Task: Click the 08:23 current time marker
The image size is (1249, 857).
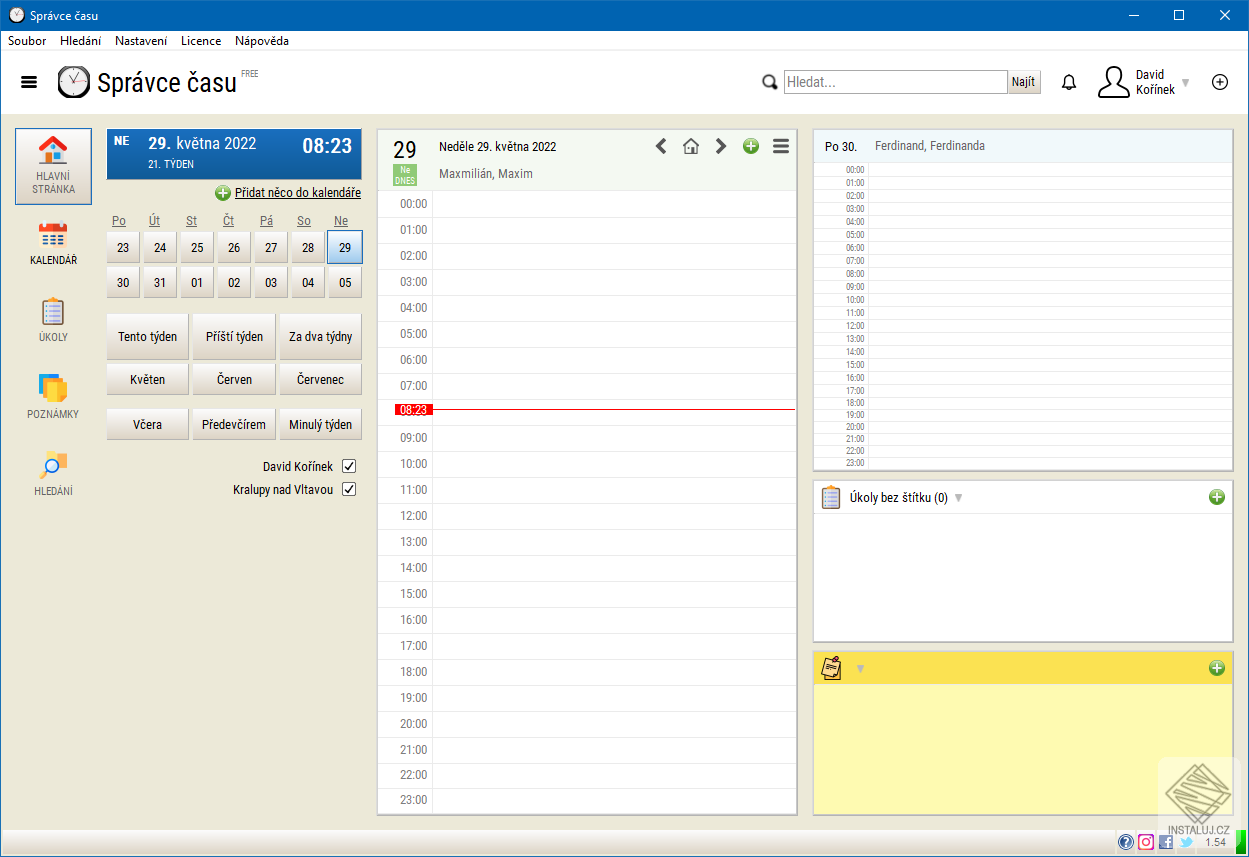Action: (x=412, y=410)
